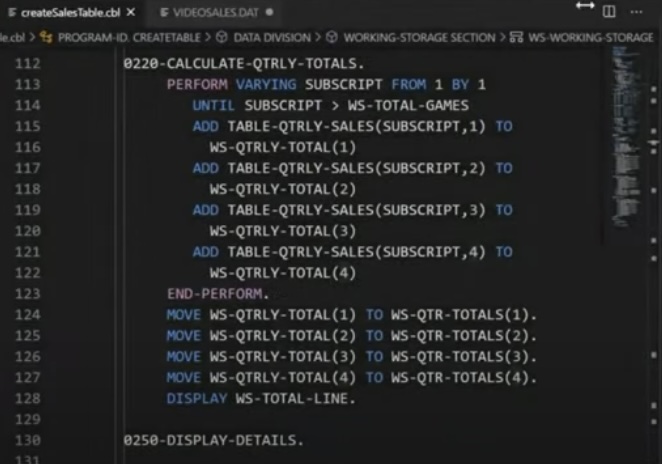Screen dimensions: 662x464
Task: Click WS-QTRLY-TOTAL(1) on line 116
Action: coord(283,147)
